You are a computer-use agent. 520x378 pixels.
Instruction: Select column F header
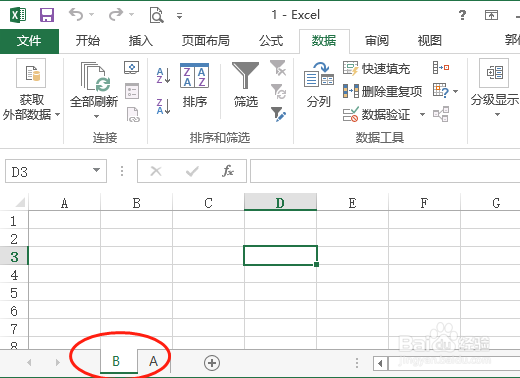tap(424, 203)
